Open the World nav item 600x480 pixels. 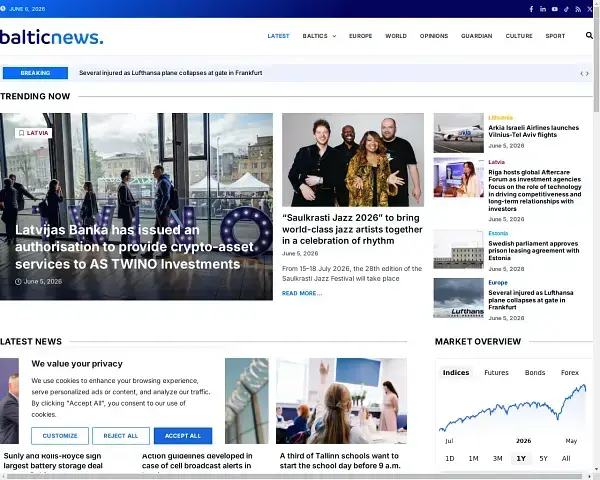(396, 36)
